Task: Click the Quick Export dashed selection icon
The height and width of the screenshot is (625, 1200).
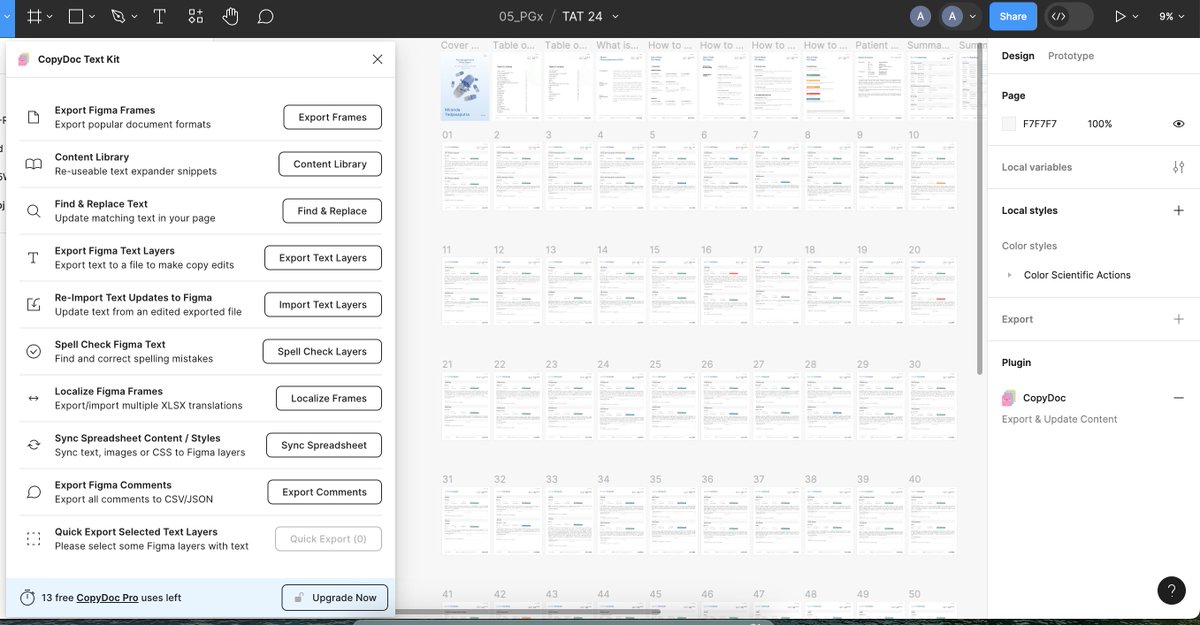Action: (x=33, y=539)
